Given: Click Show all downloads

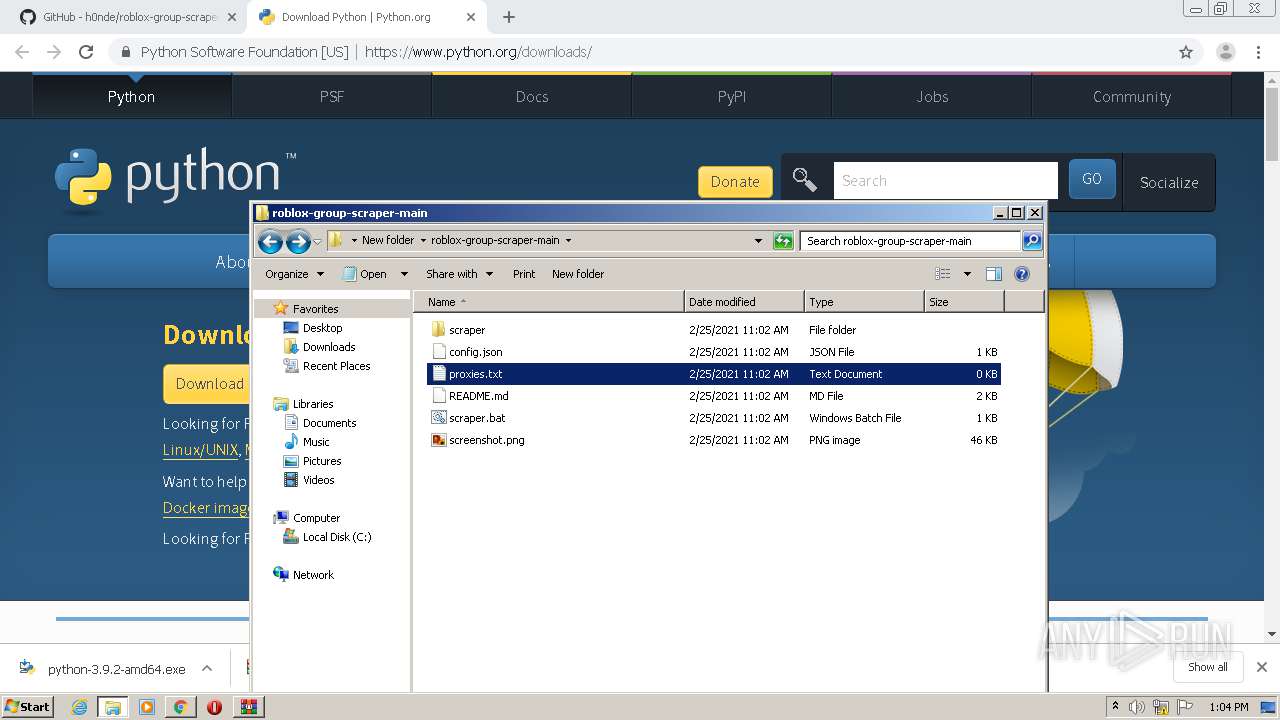Looking at the screenshot, I should pyautogui.click(x=1208, y=667).
